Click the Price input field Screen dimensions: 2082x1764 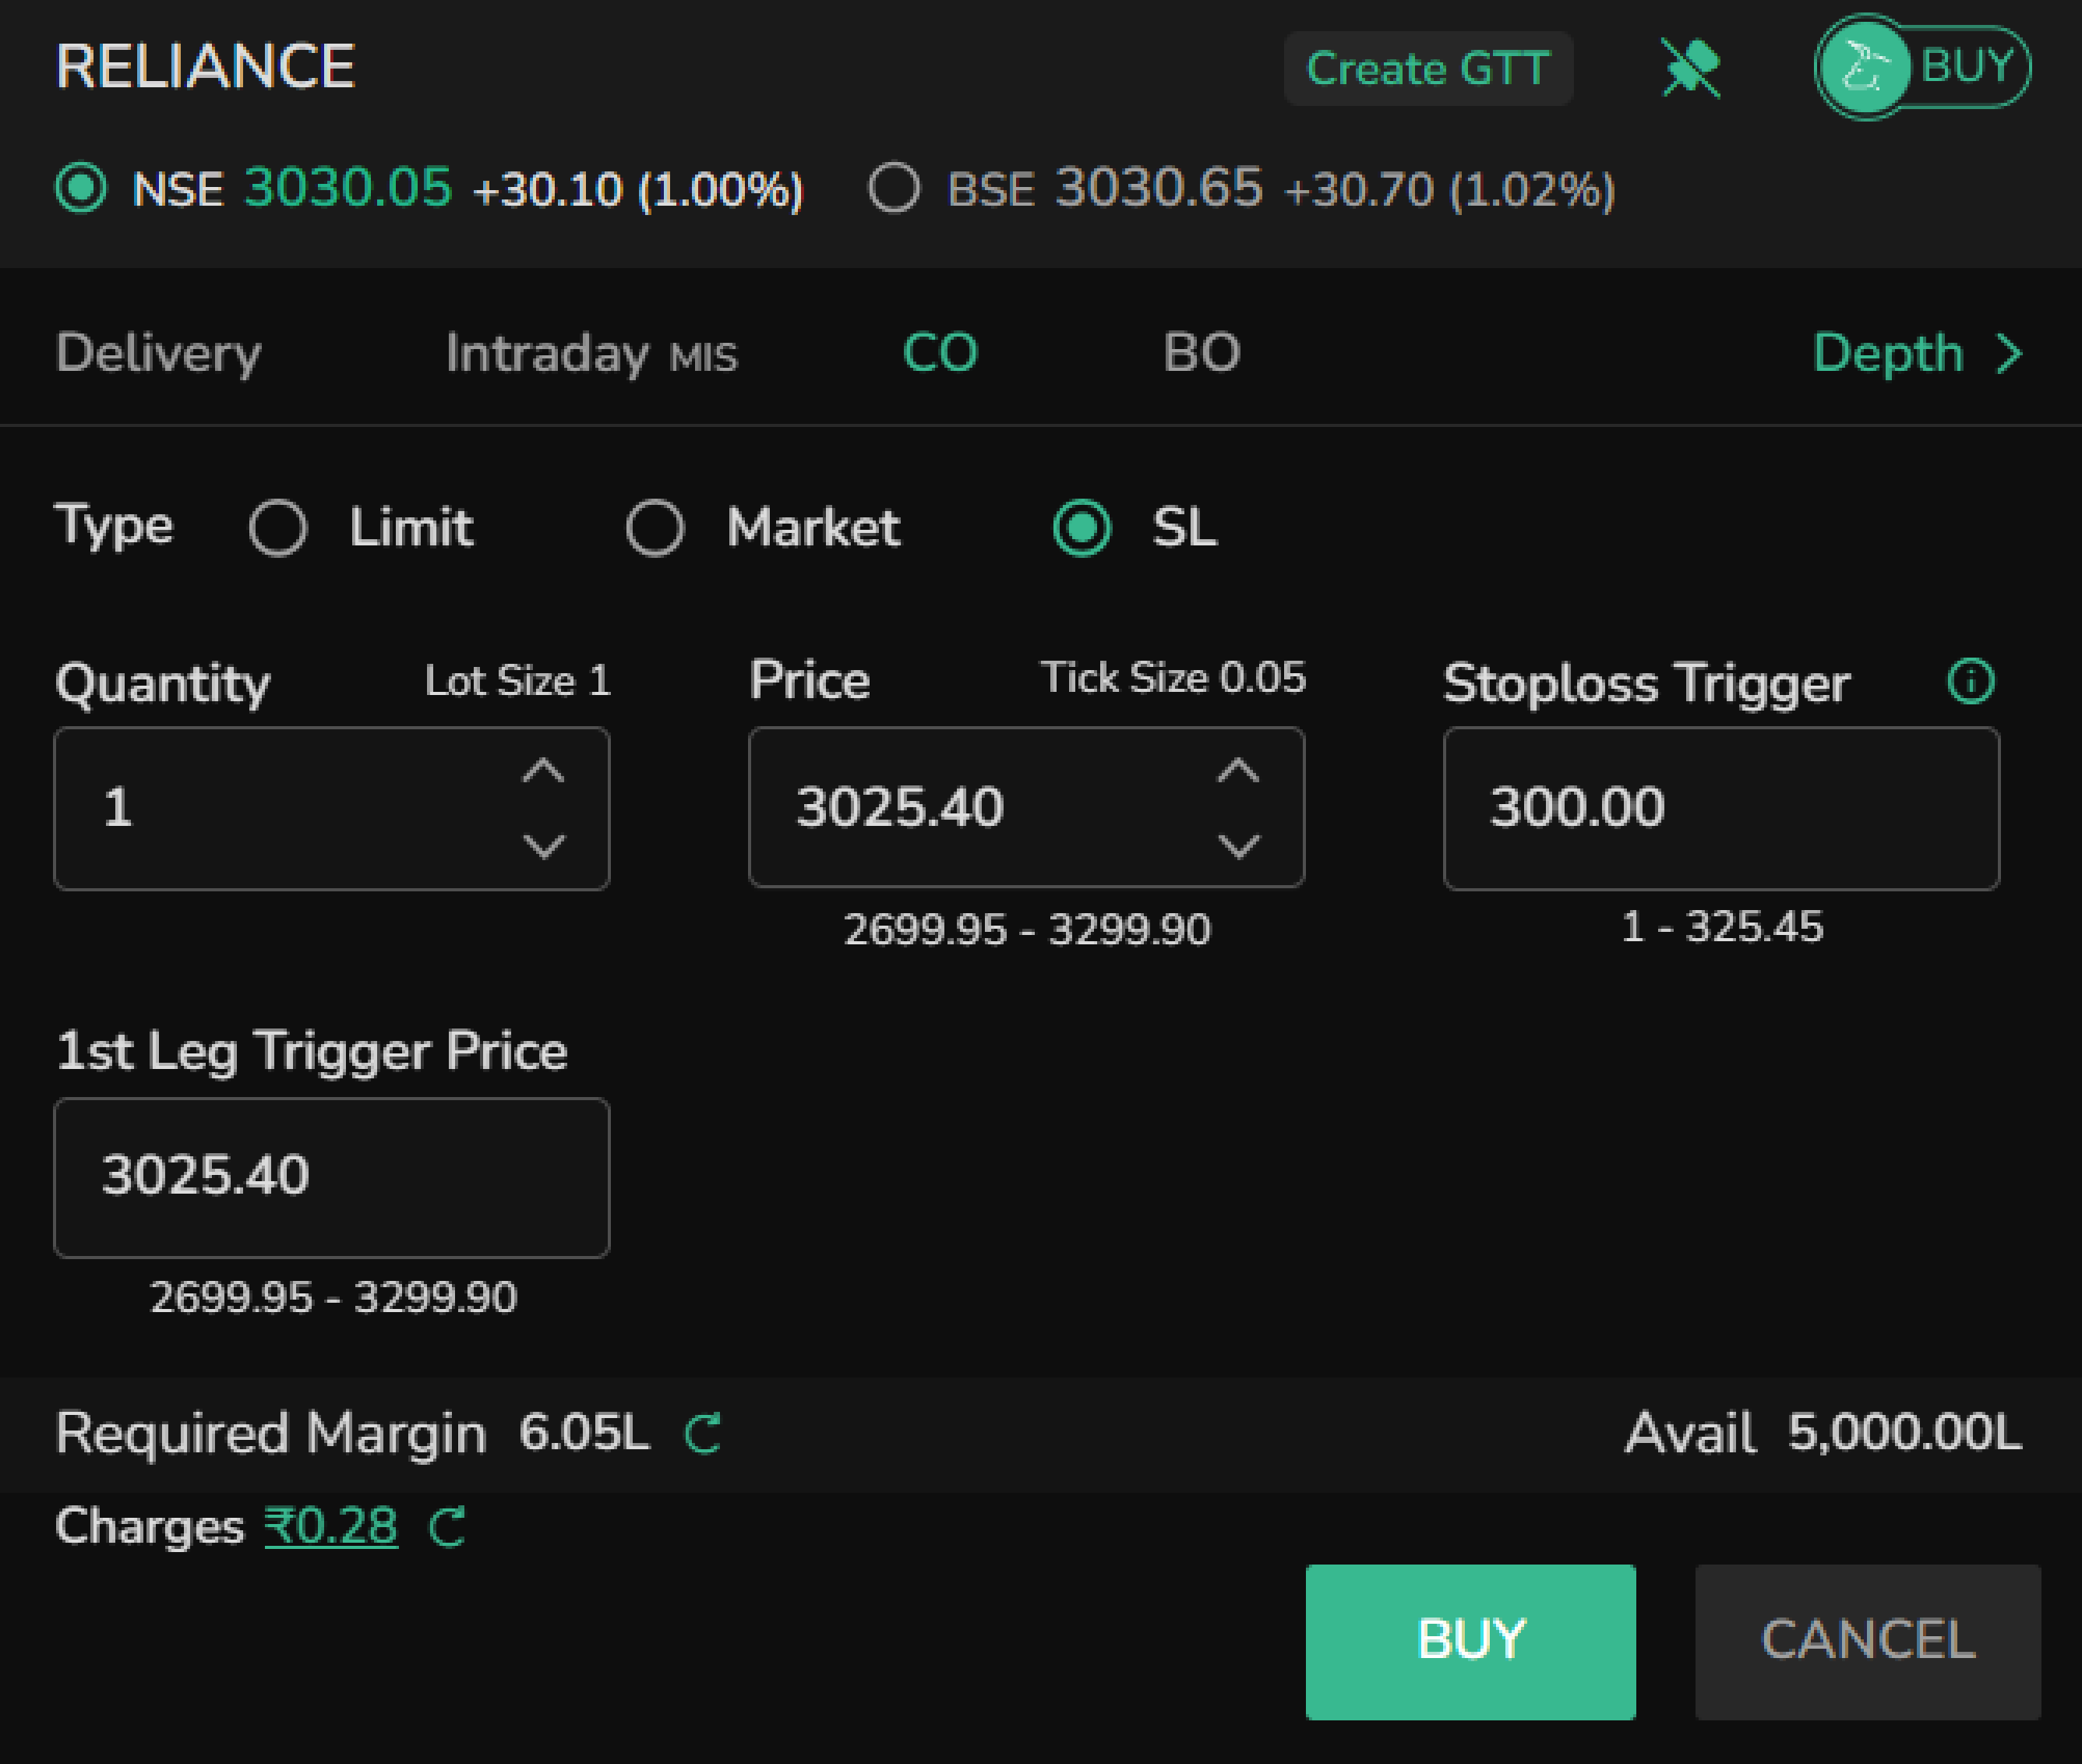point(1027,807)
